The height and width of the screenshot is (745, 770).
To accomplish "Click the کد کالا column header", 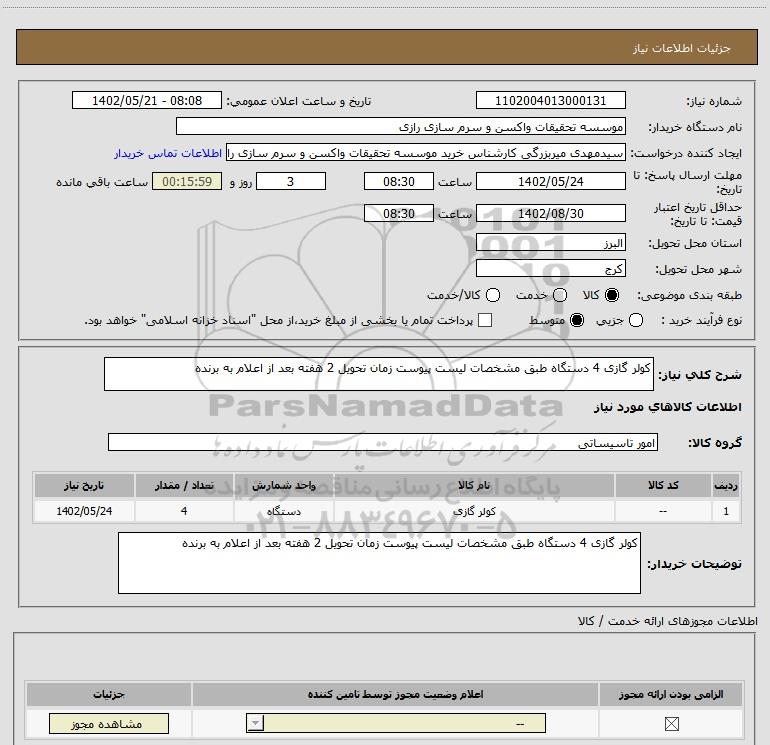I will click(x=663, y=485).
